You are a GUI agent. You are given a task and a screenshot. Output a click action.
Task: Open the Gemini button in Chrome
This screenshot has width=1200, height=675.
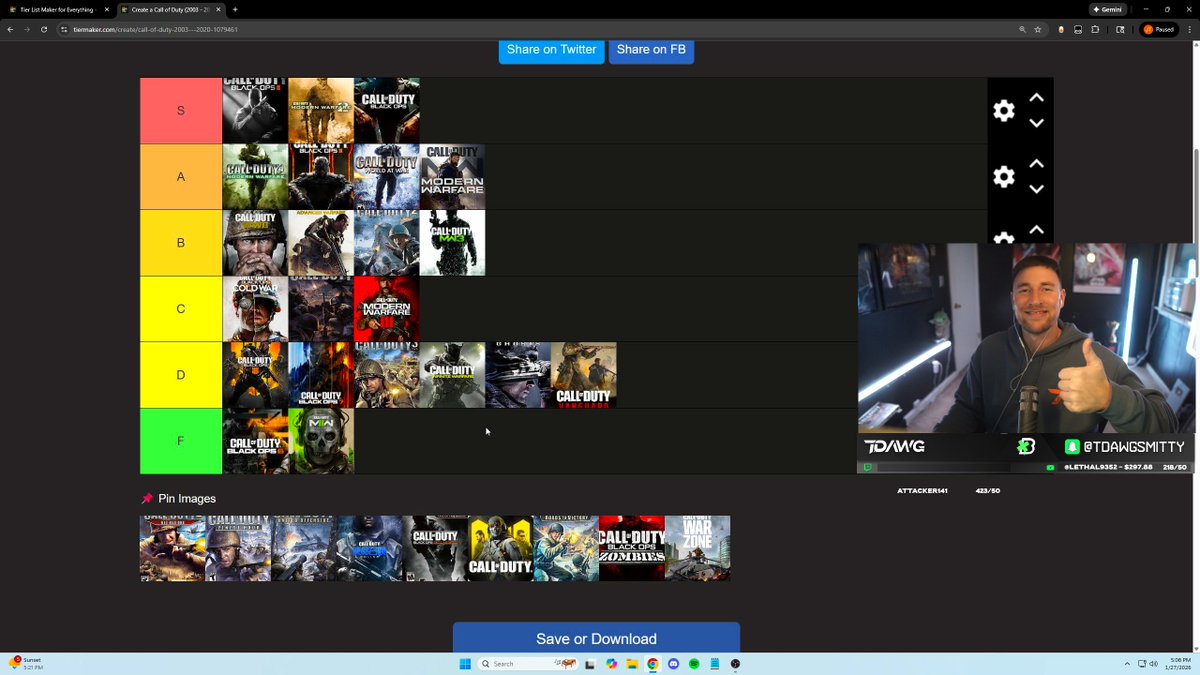(1108, 9)
